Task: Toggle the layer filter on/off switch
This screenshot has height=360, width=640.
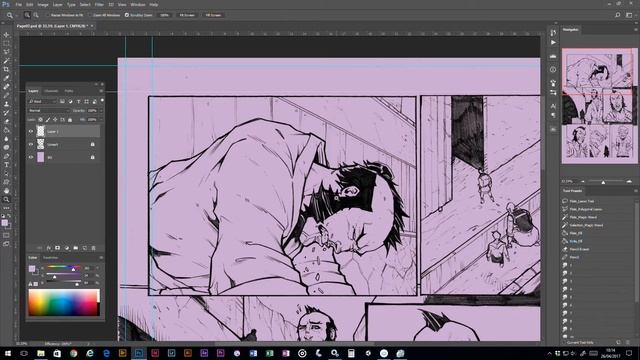Action: pyautogui.click(x=102, y=100)
